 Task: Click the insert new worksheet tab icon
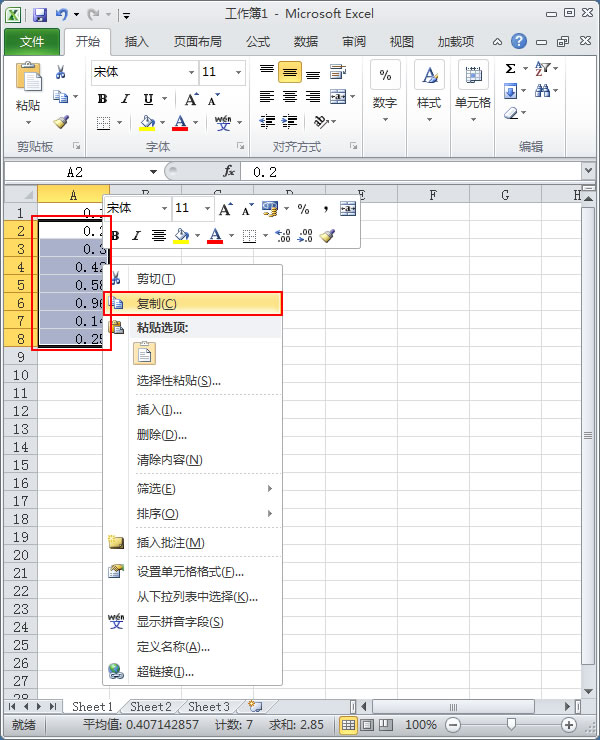click(x=255, y=706)
